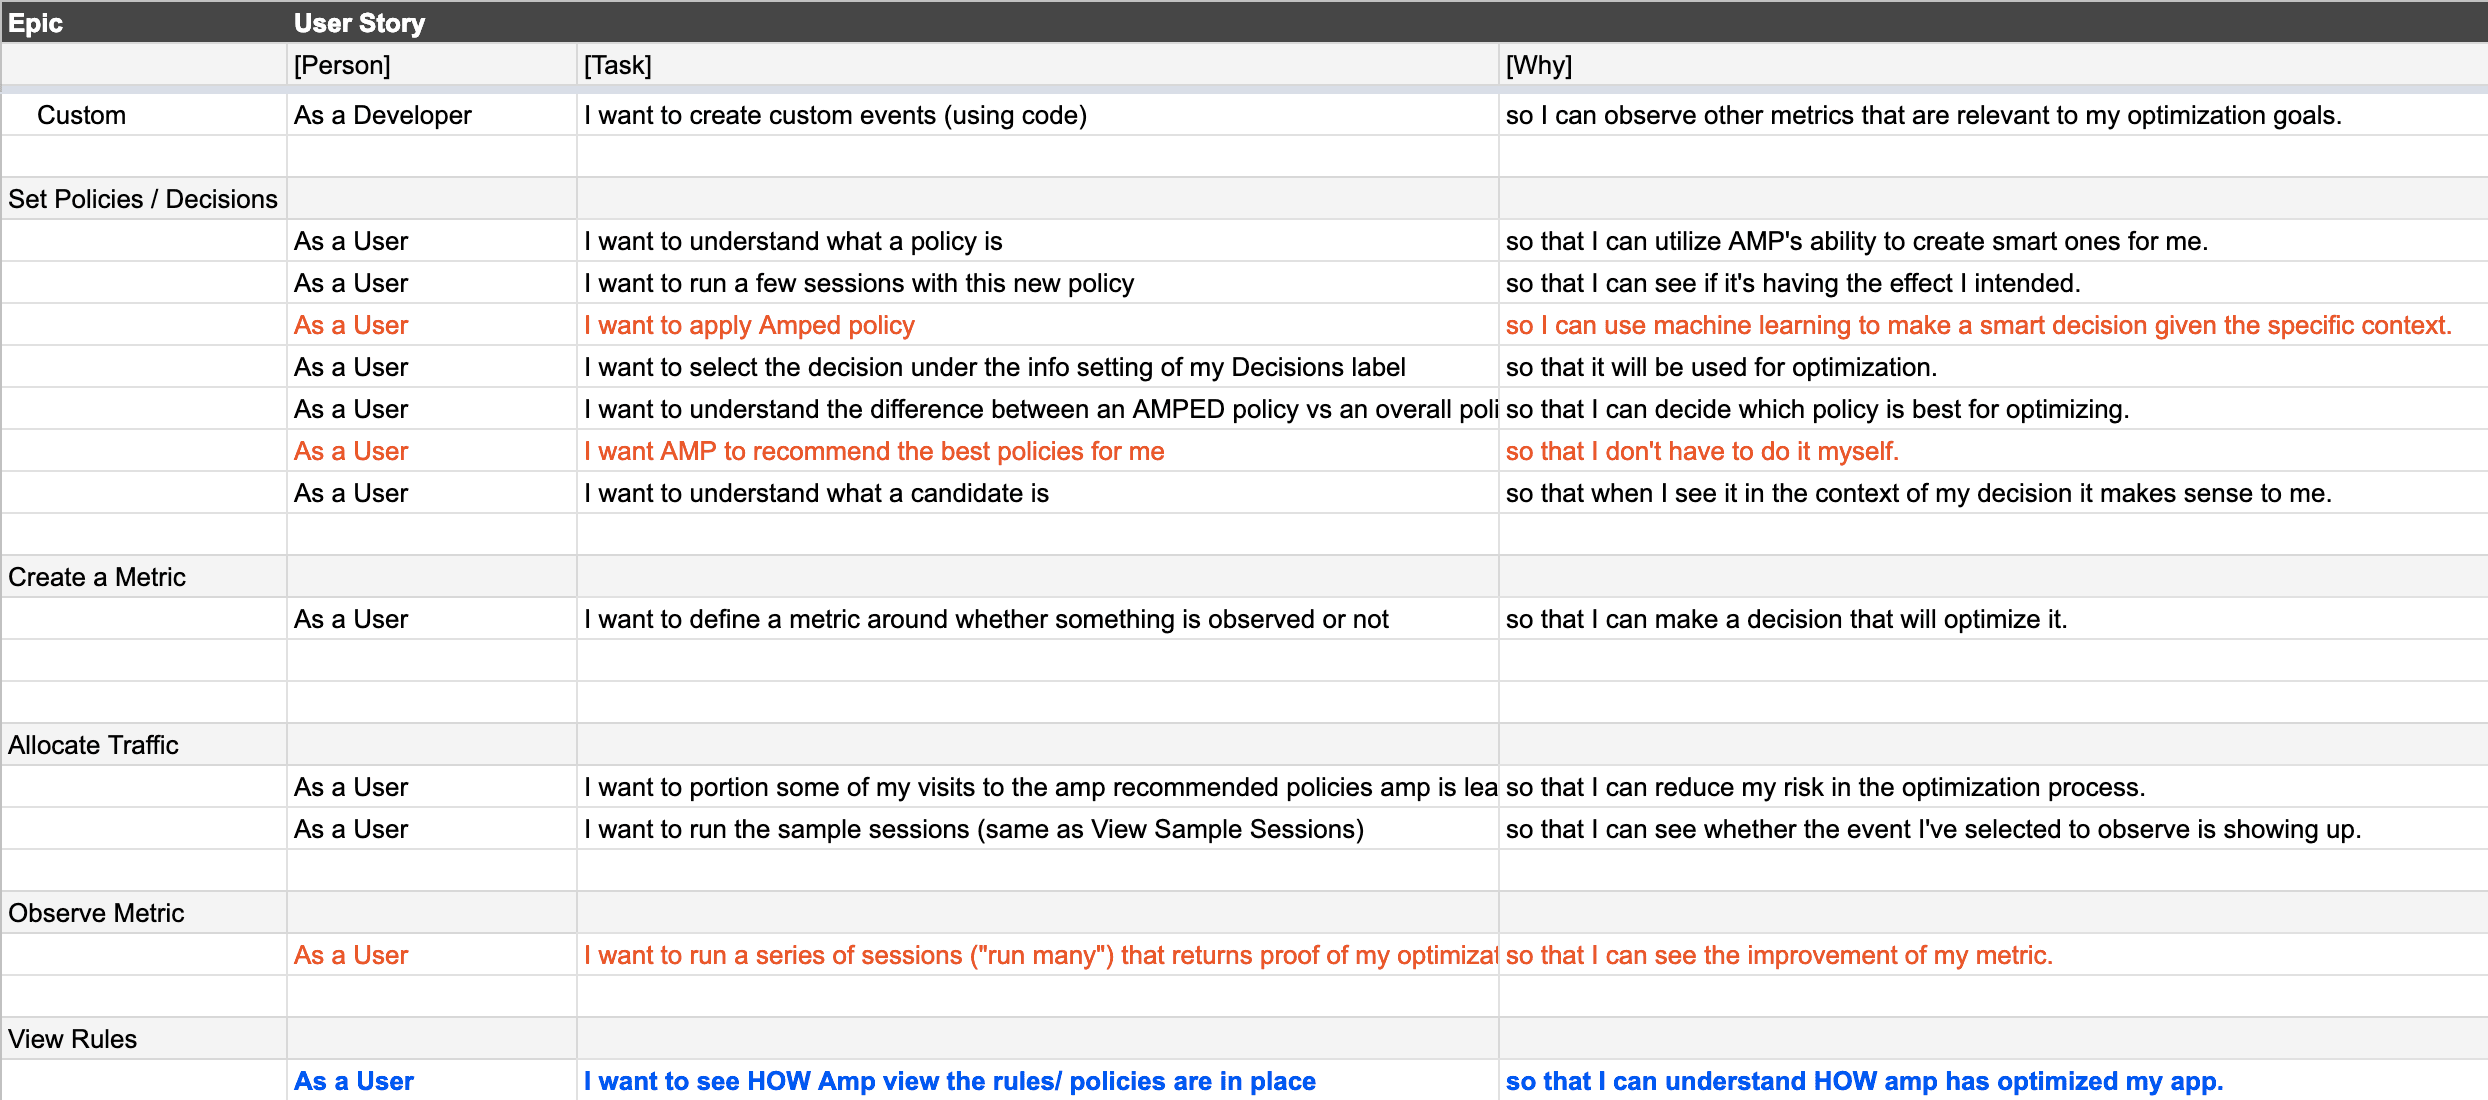Select the User Story header cell
Viewport: 2488px width, 1100px height.
(1387, 22)
